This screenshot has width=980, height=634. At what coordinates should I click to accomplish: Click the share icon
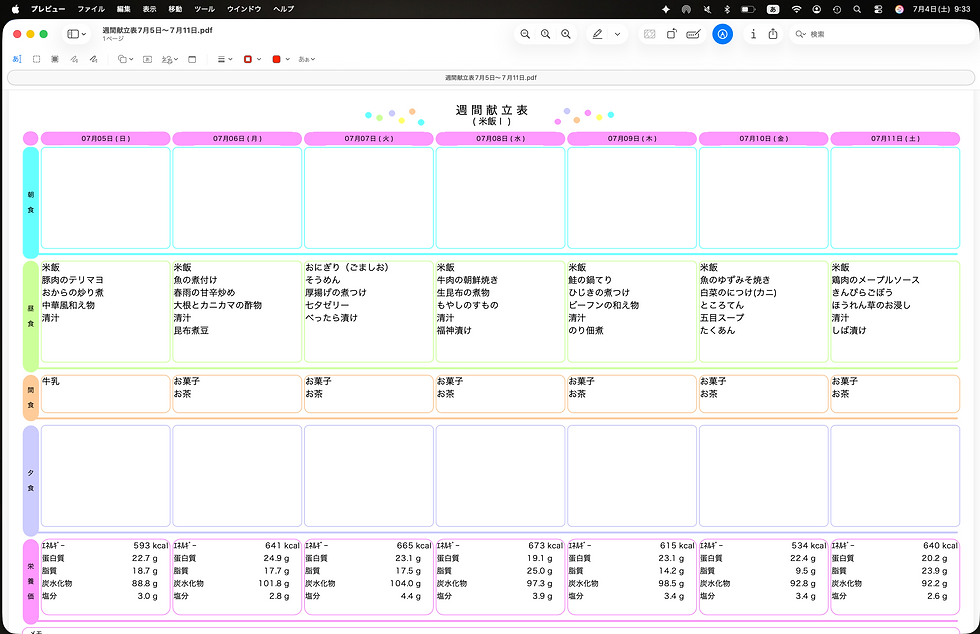click(773, 34)
